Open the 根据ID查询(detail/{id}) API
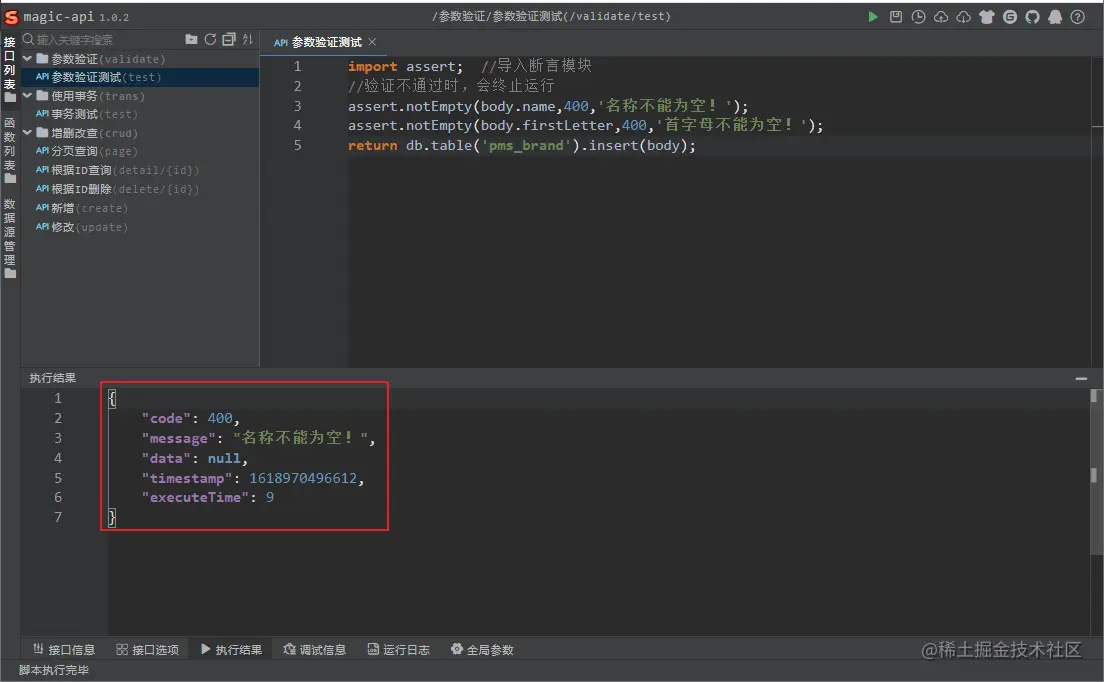Image resolution: width=1104 pixels, height=682 pixels. coord(140,170)
